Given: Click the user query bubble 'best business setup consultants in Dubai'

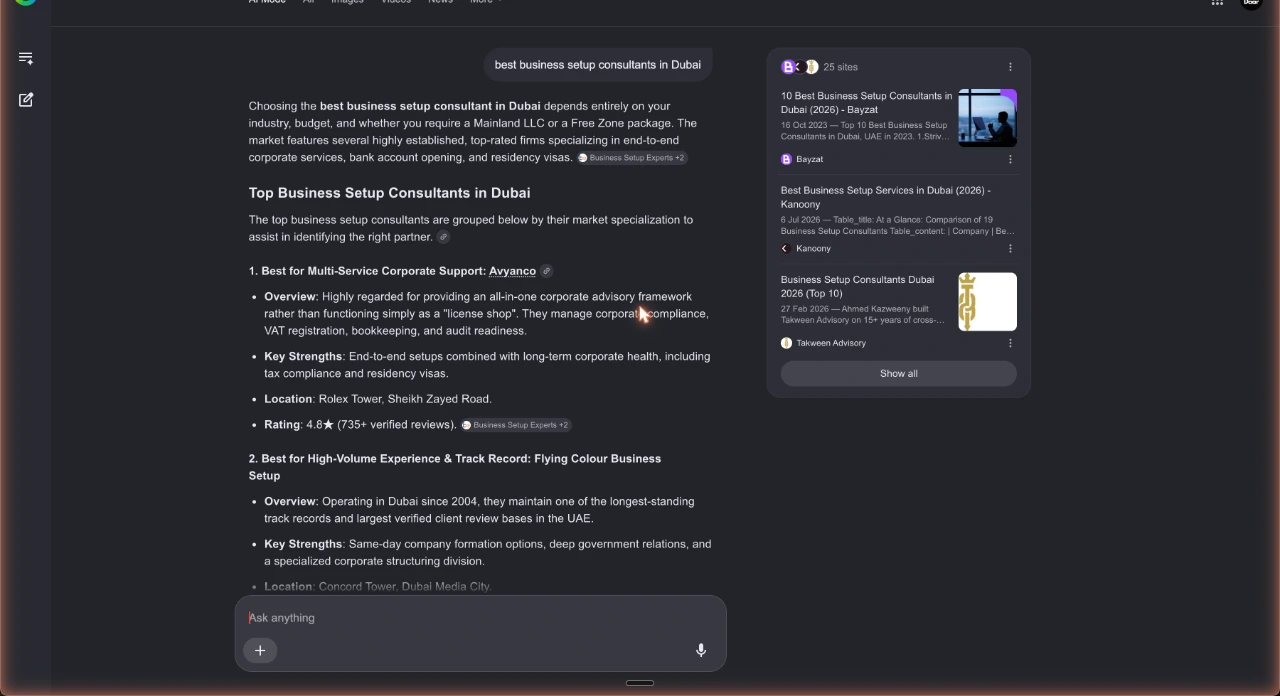Looking at the screenshot, I should pos(598,65).
